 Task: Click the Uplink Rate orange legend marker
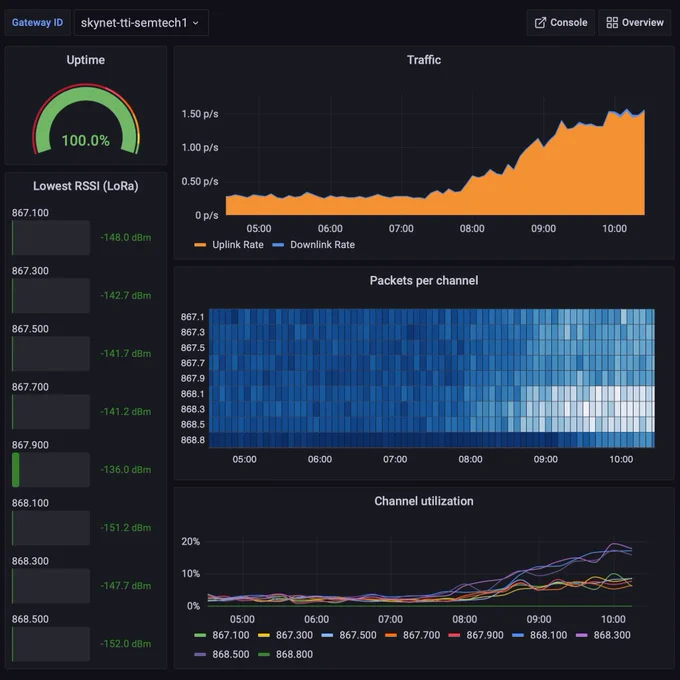click(200, 245)
